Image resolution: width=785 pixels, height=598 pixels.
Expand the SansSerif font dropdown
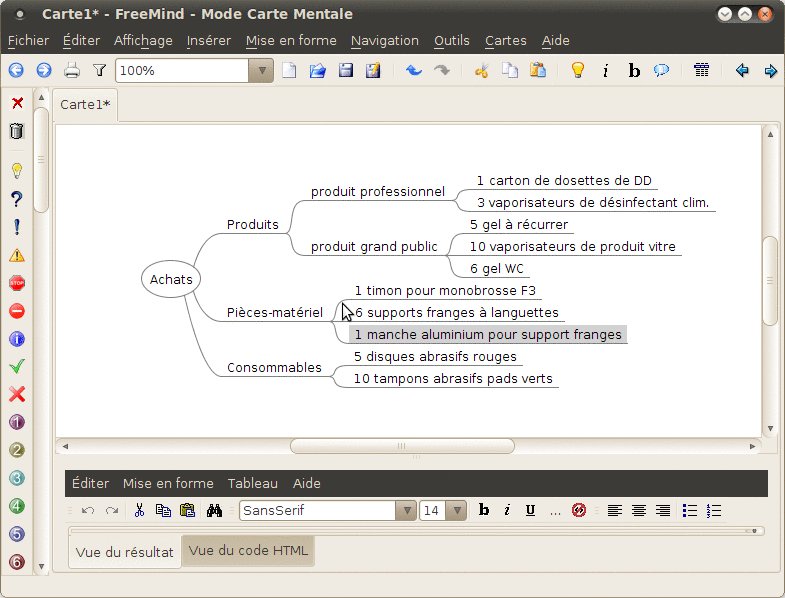click(407, 511)
